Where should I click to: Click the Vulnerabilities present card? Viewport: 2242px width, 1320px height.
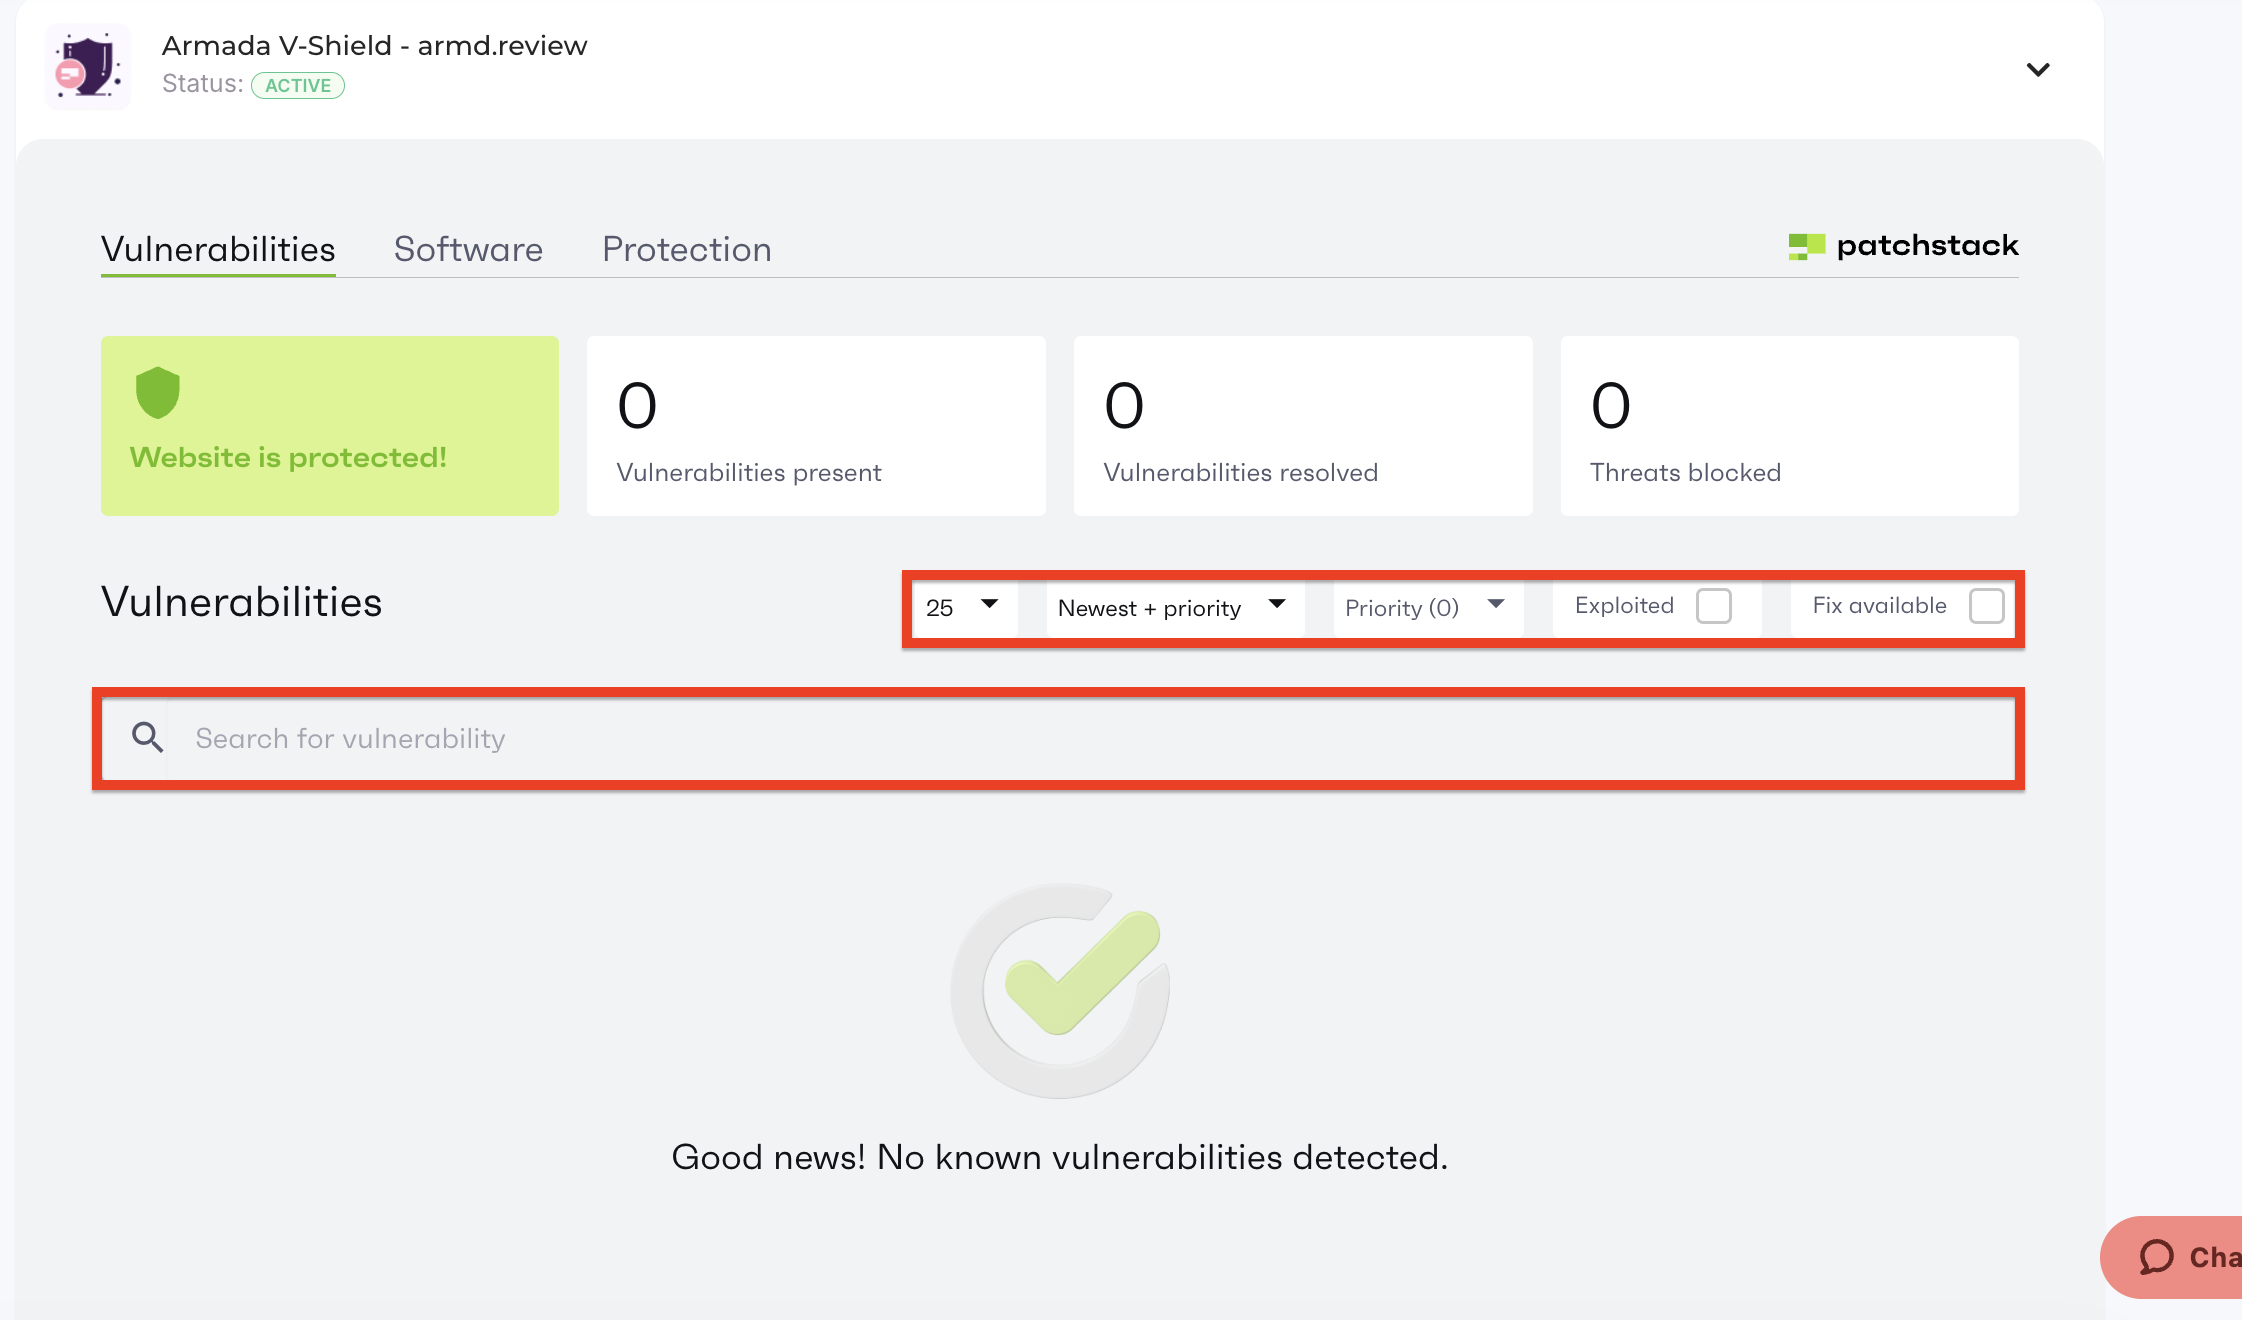tap(816, 426)
